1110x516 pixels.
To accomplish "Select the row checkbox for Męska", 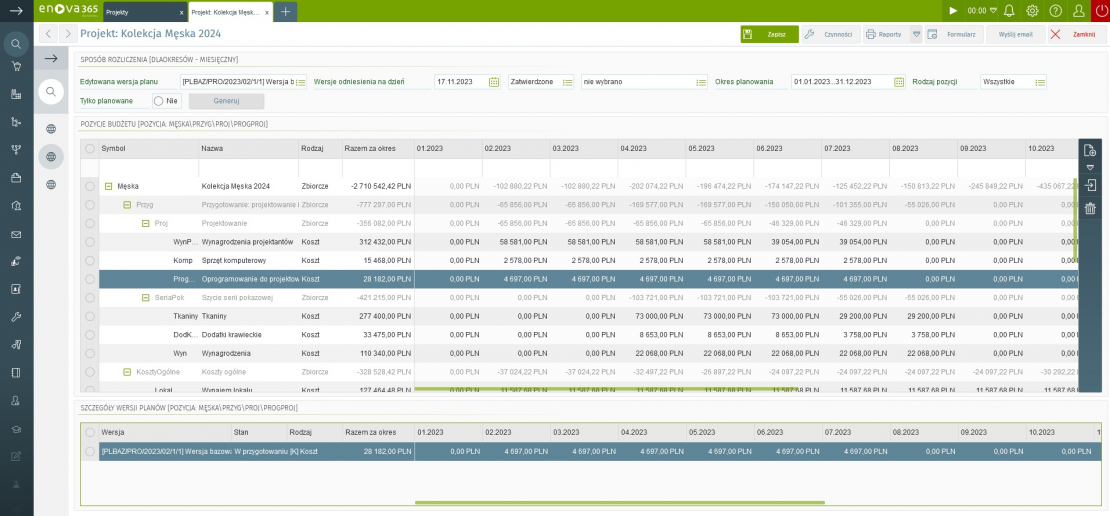I will pos(90,186).
